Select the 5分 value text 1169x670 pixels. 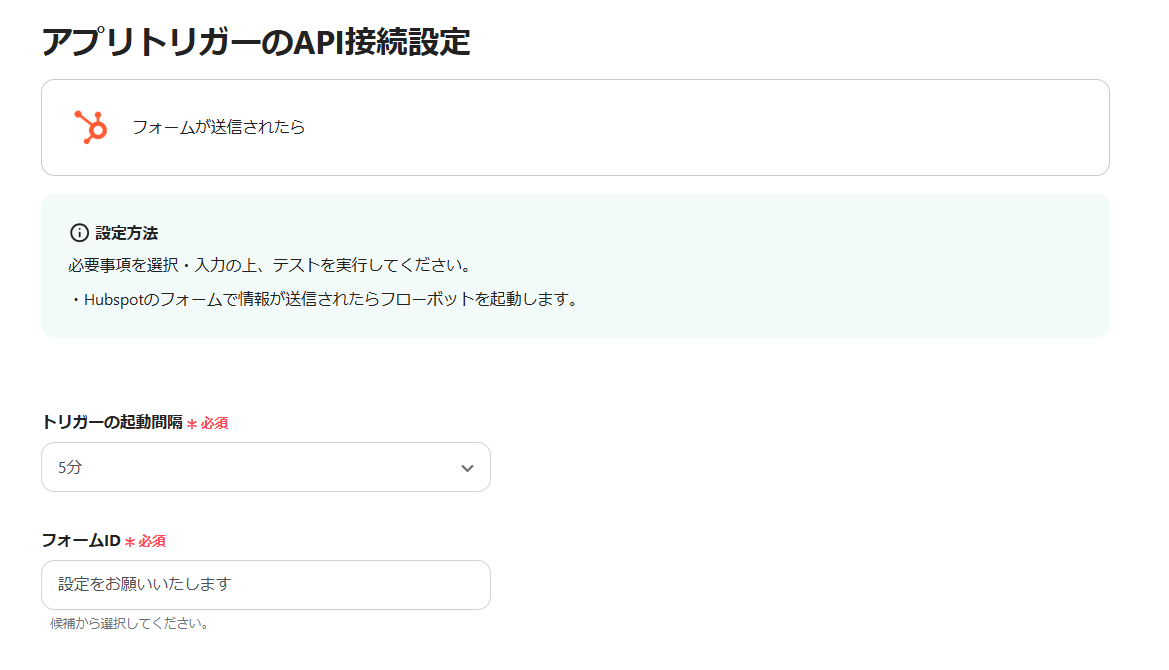click(x=70, y=467)
